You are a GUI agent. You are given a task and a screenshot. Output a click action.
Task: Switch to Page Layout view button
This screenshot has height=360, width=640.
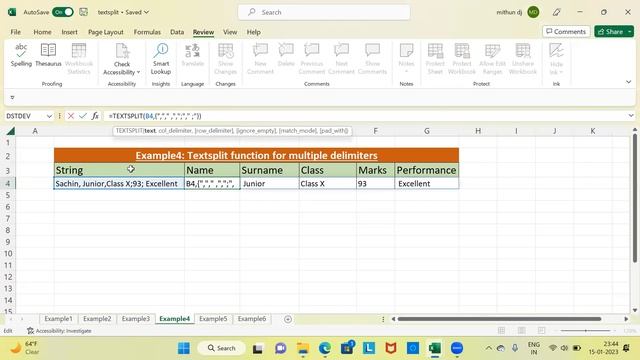521,331
